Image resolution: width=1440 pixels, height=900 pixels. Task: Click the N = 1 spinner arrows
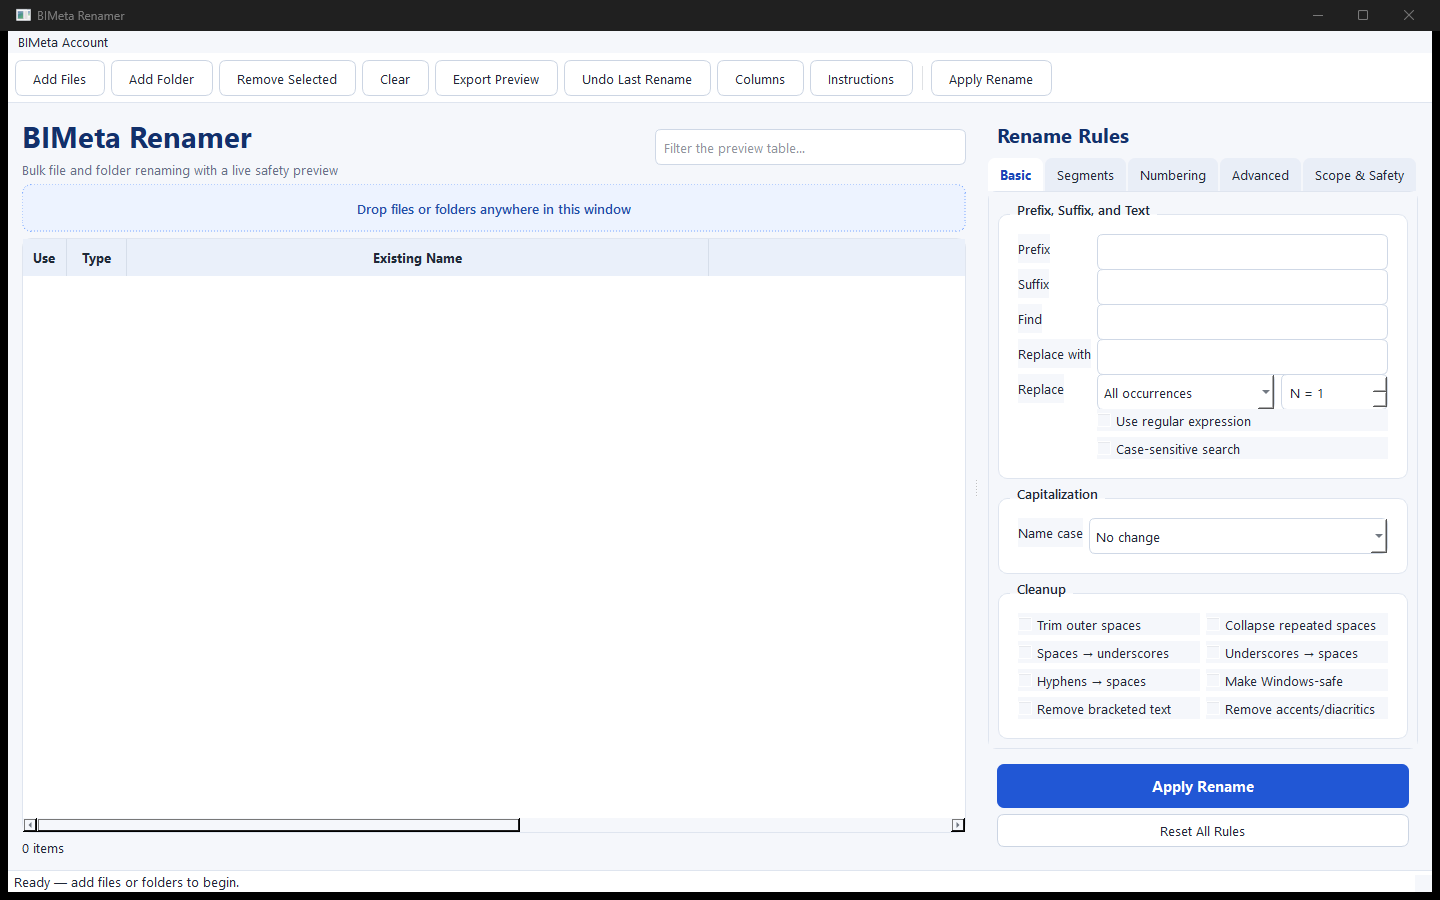click(x=1380, y=392)
